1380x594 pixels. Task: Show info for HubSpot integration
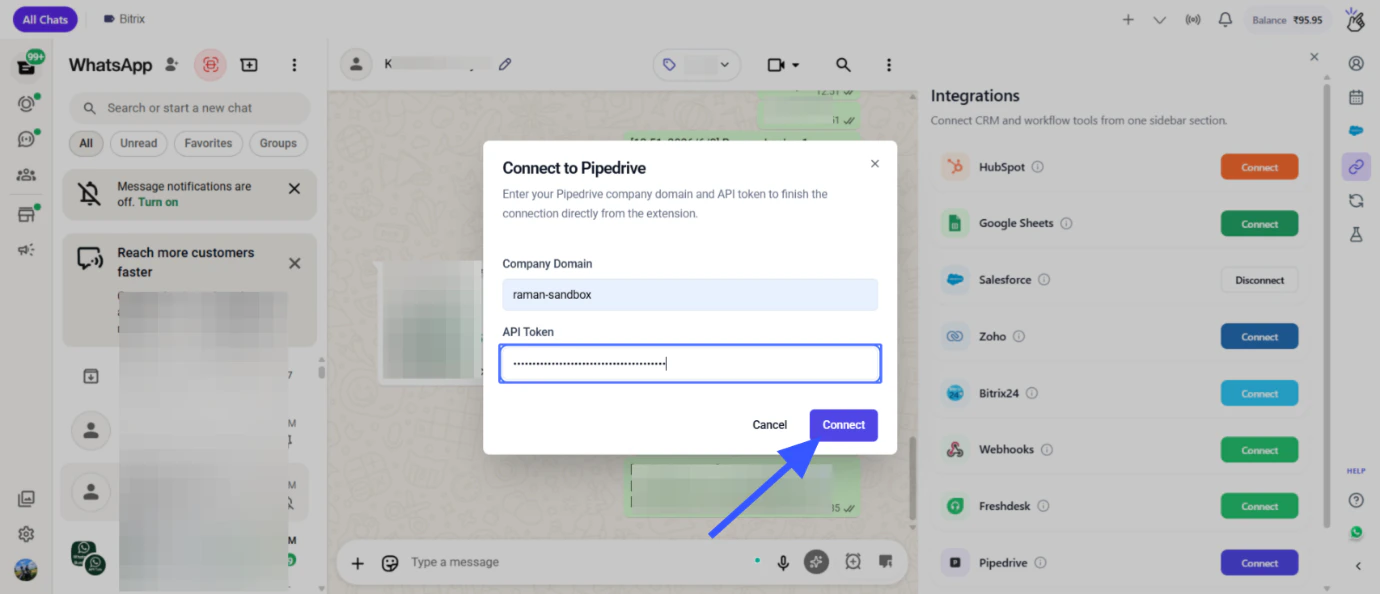pos(1037,167)
